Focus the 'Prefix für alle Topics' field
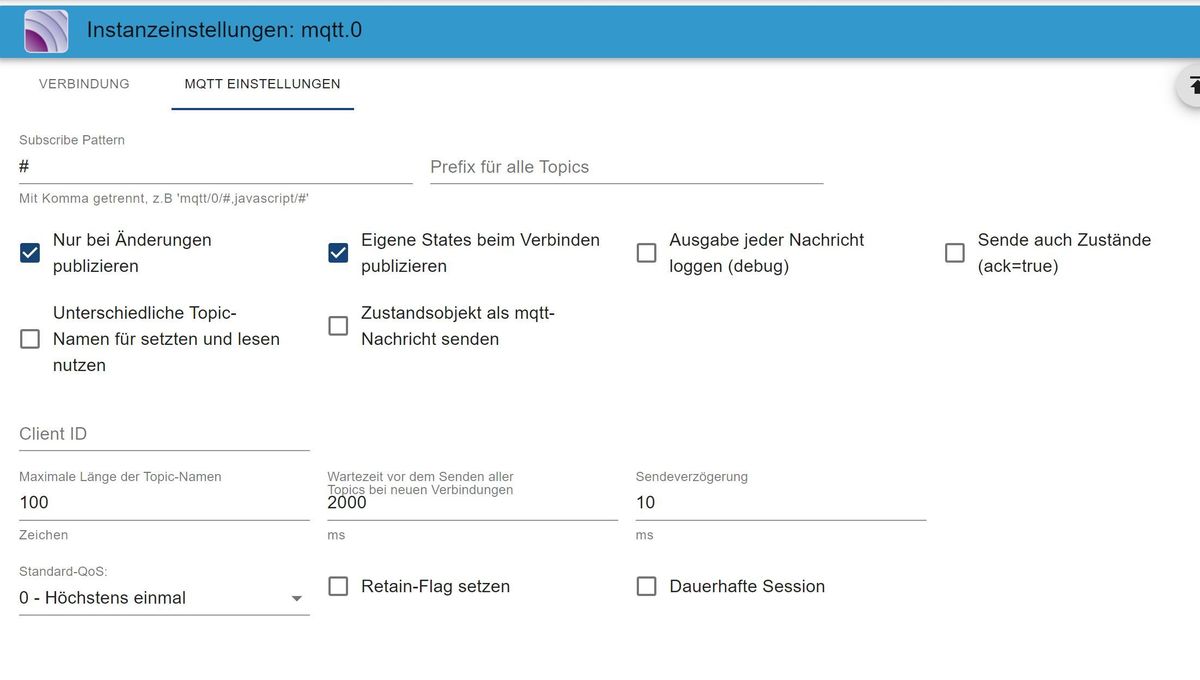Screen dimensions: 1200x680 coord(626,167)
